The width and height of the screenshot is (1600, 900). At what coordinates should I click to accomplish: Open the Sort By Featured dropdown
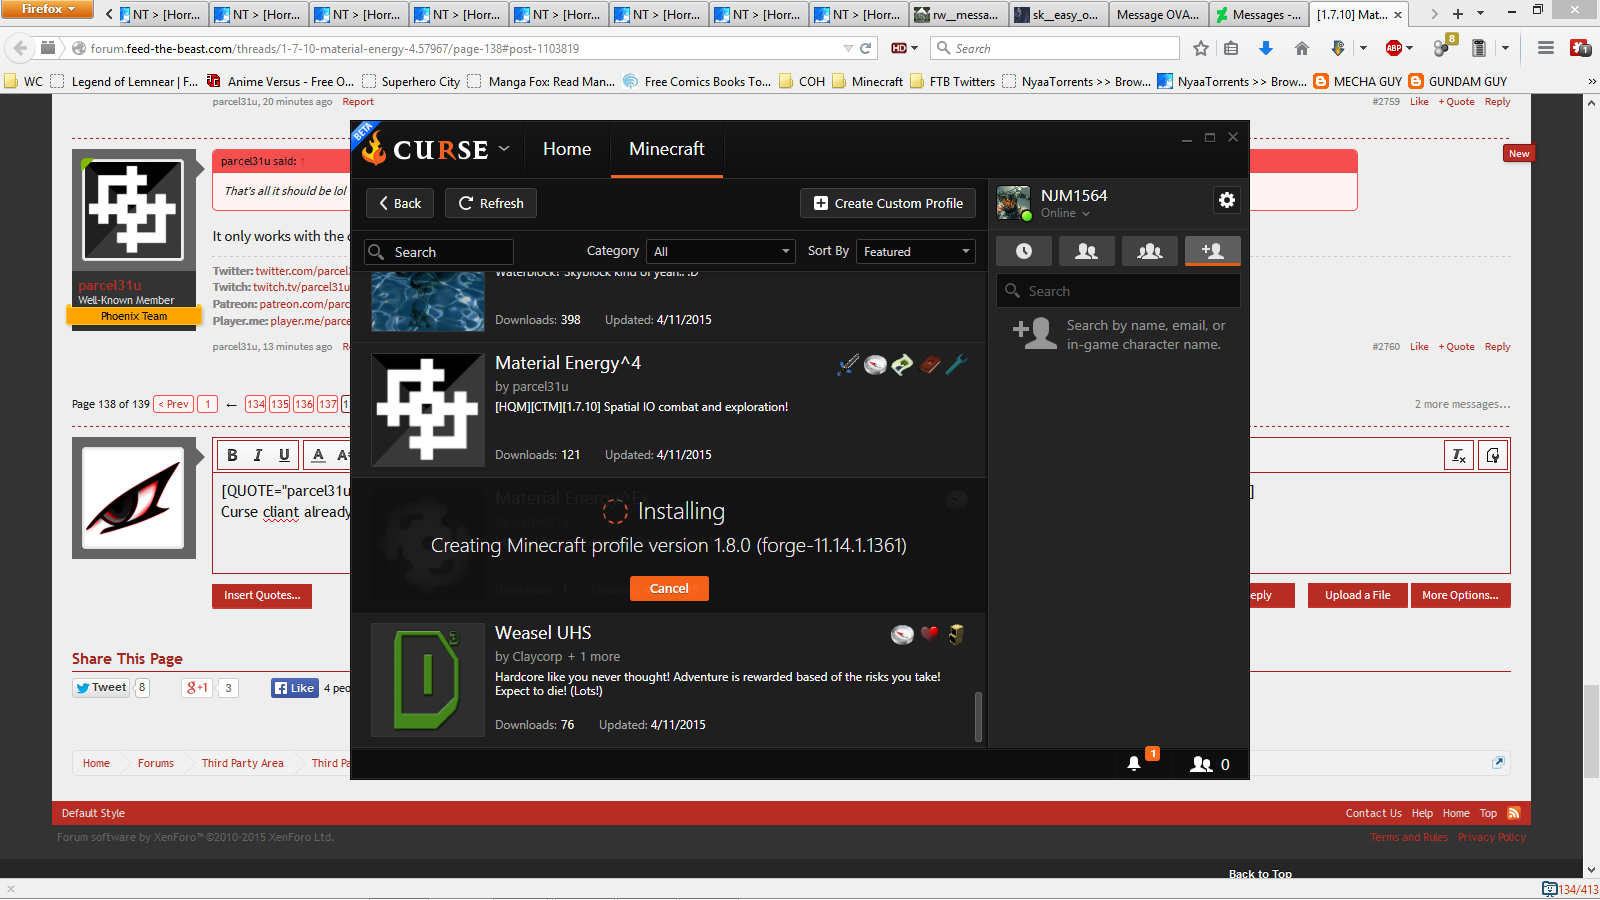coord(916,251)
